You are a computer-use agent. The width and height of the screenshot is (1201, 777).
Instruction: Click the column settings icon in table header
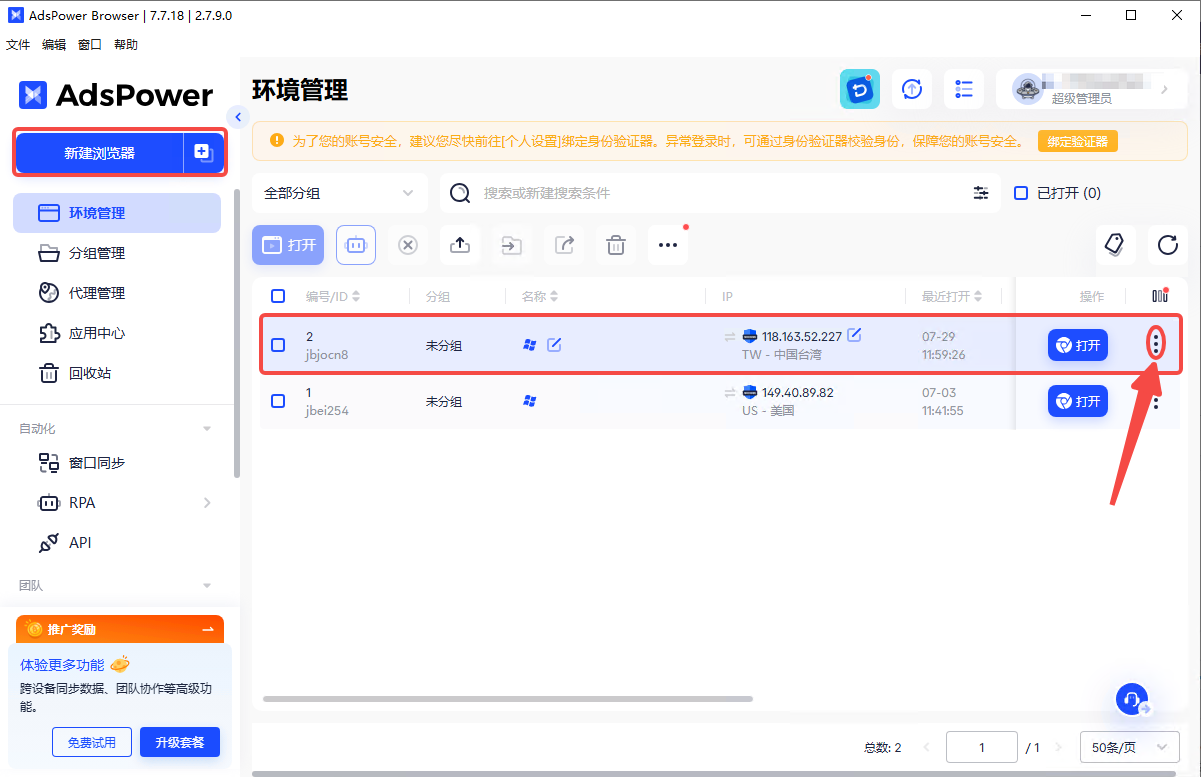pos(1159,296)
